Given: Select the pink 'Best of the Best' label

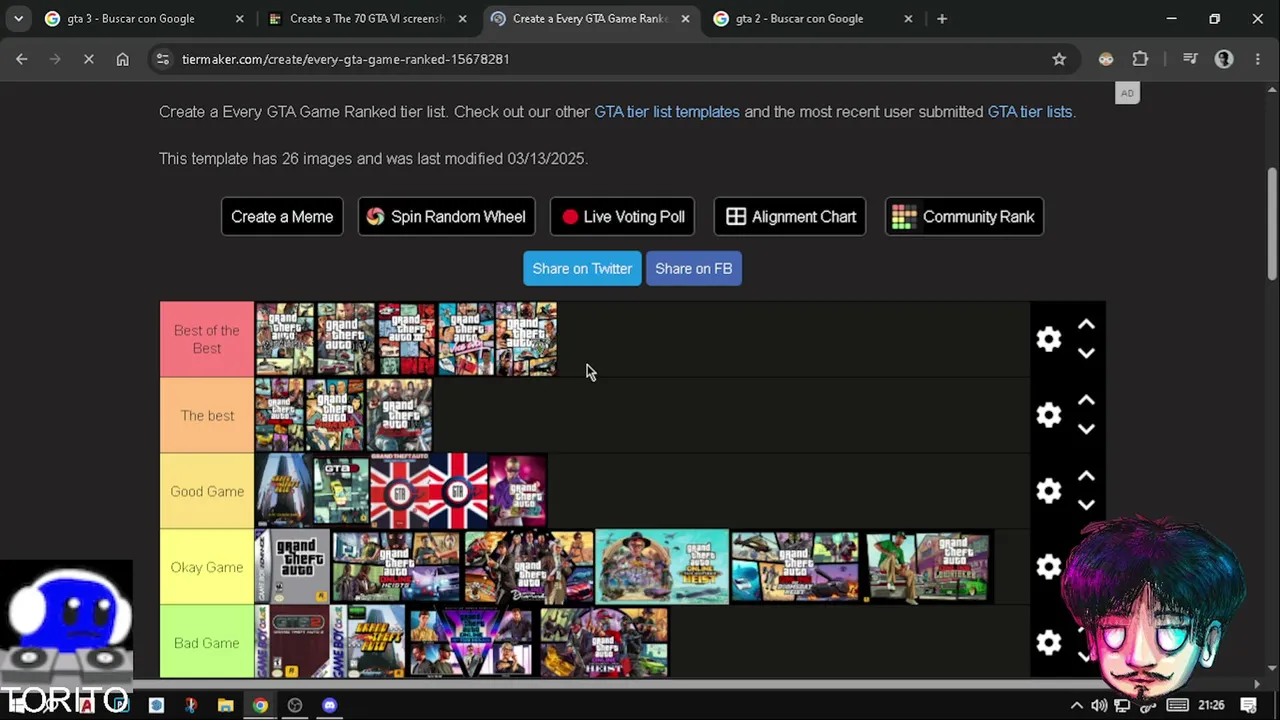Looking at the screenshot, I should pos(207,339).
